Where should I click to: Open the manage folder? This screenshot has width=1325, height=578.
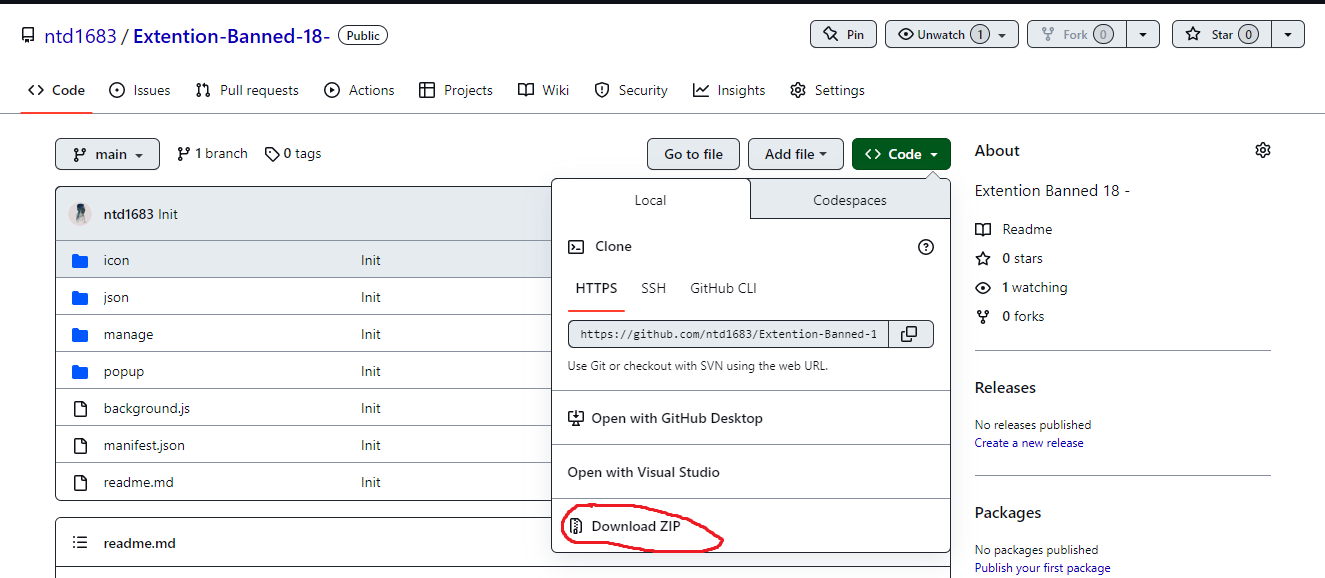click(x=128, y=334)
